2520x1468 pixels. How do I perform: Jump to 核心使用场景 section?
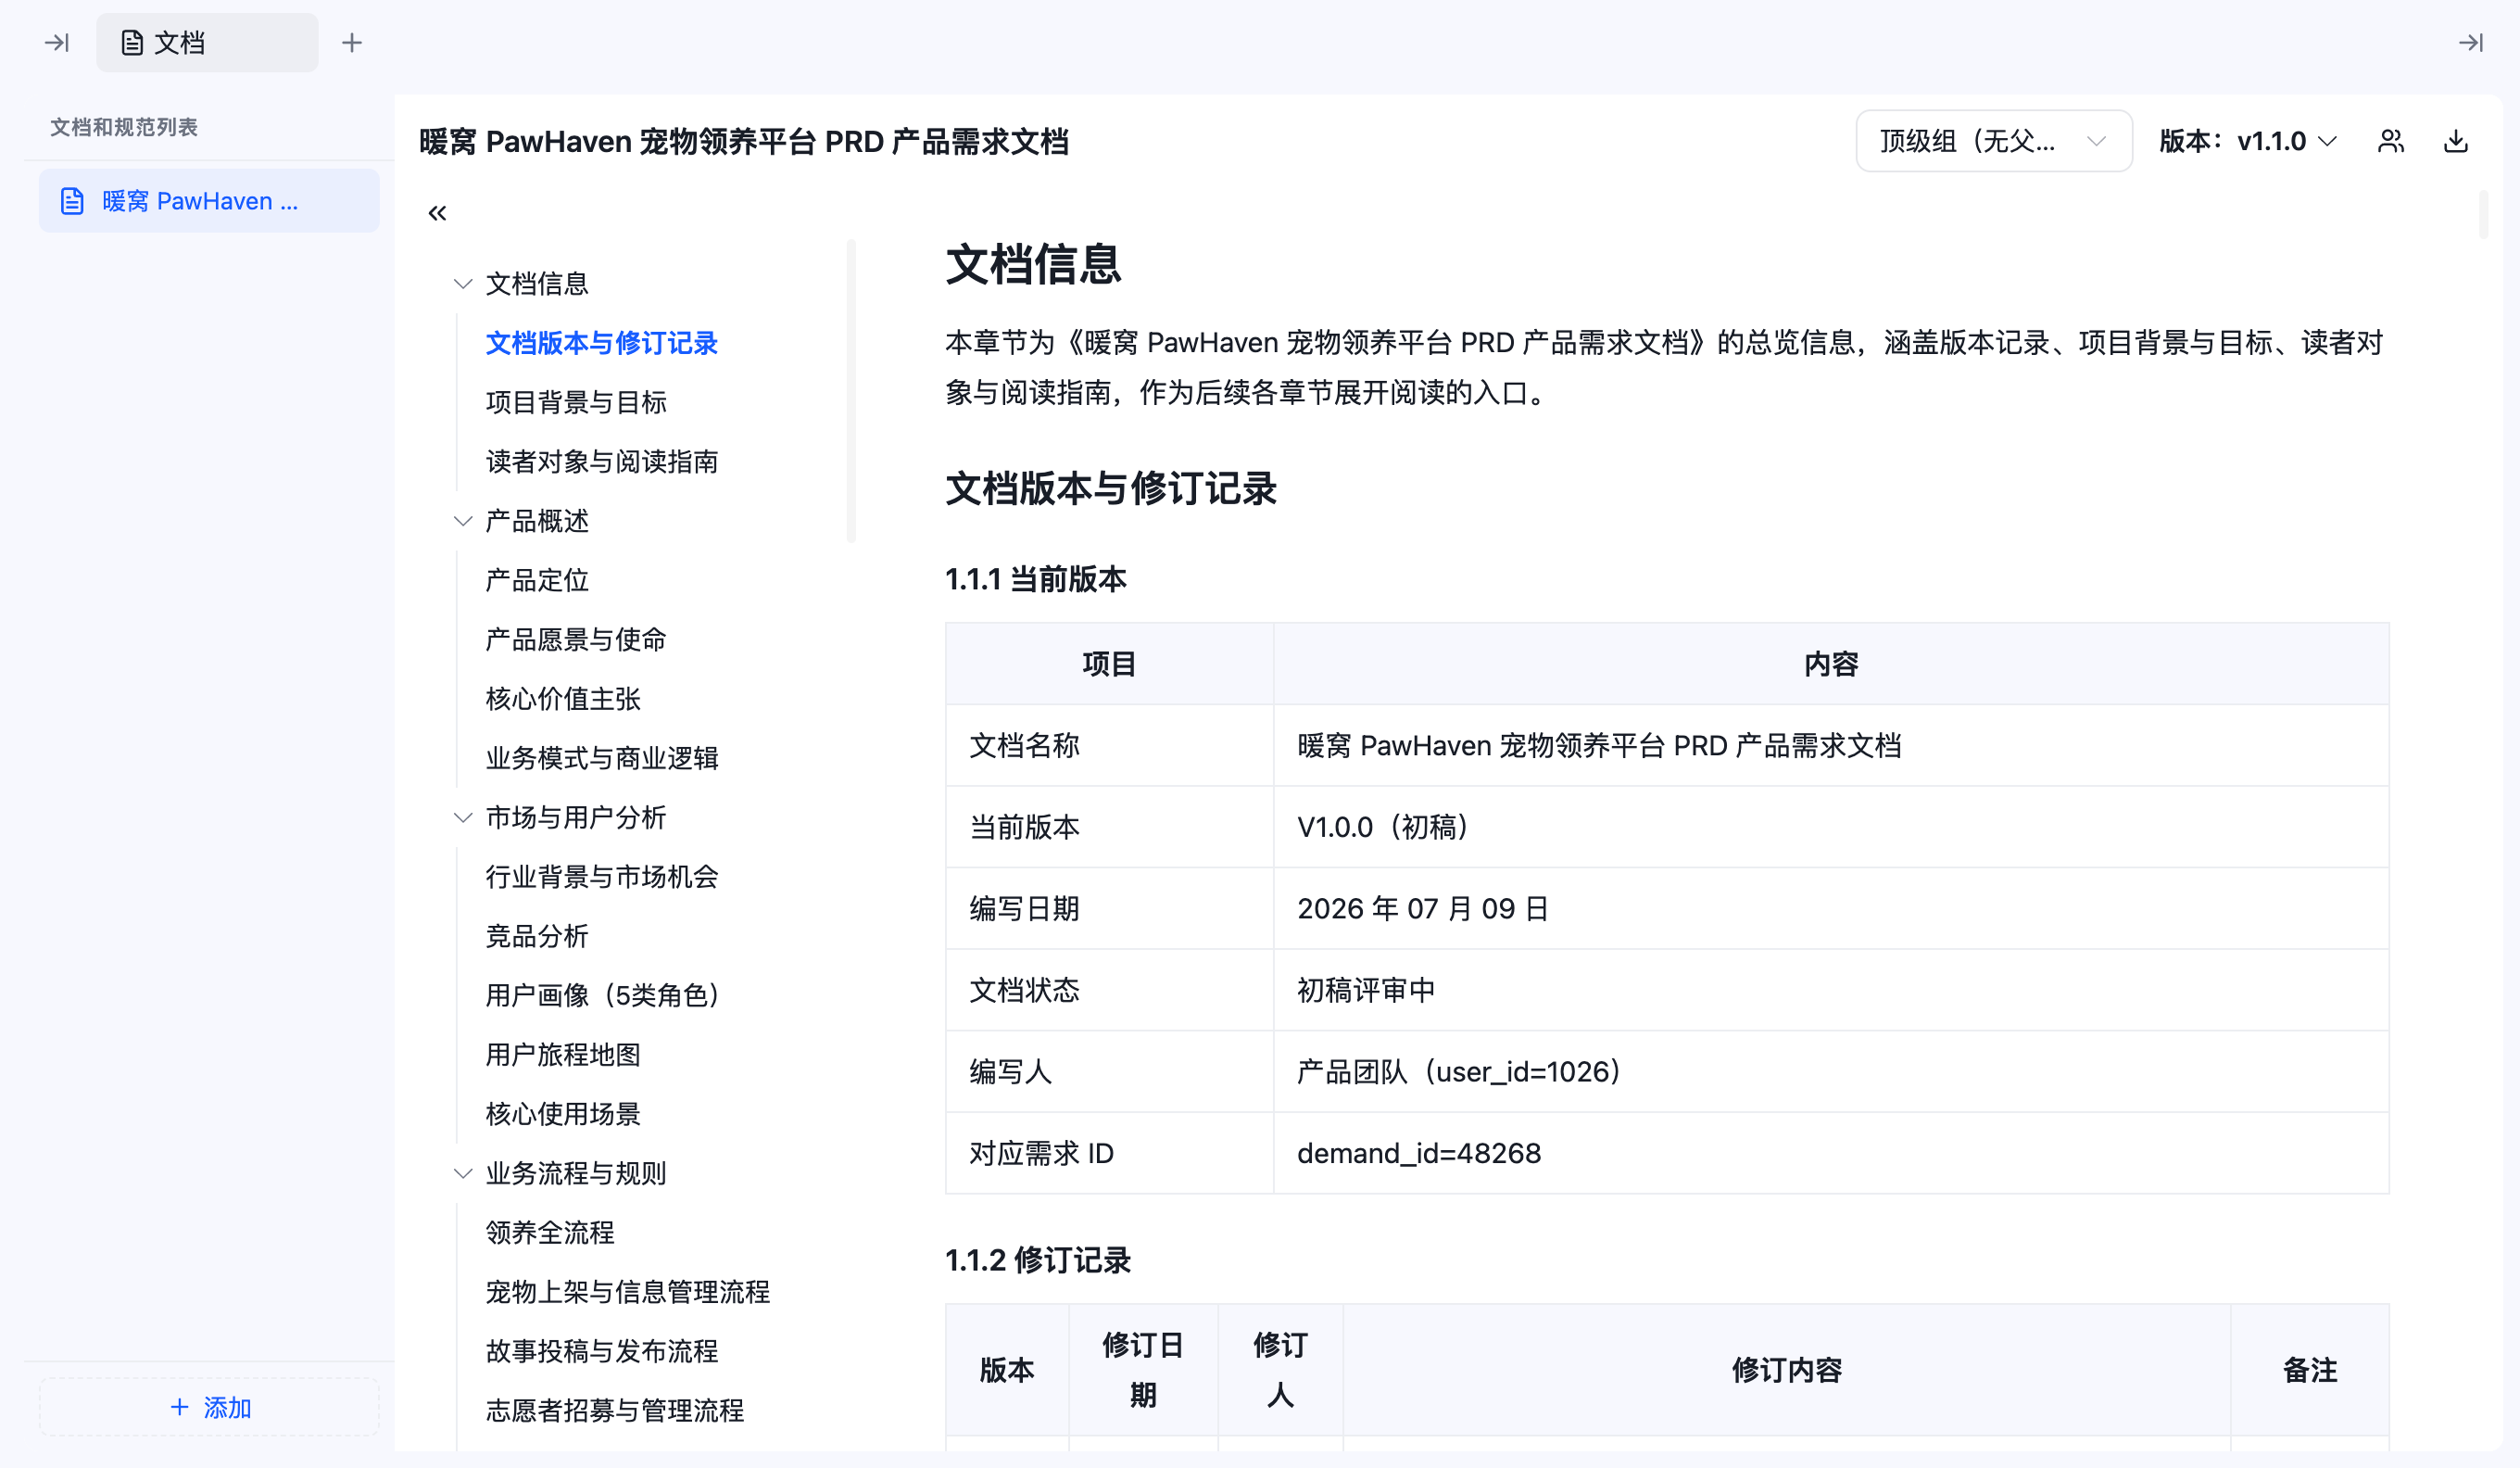(x=563, y=1114)
